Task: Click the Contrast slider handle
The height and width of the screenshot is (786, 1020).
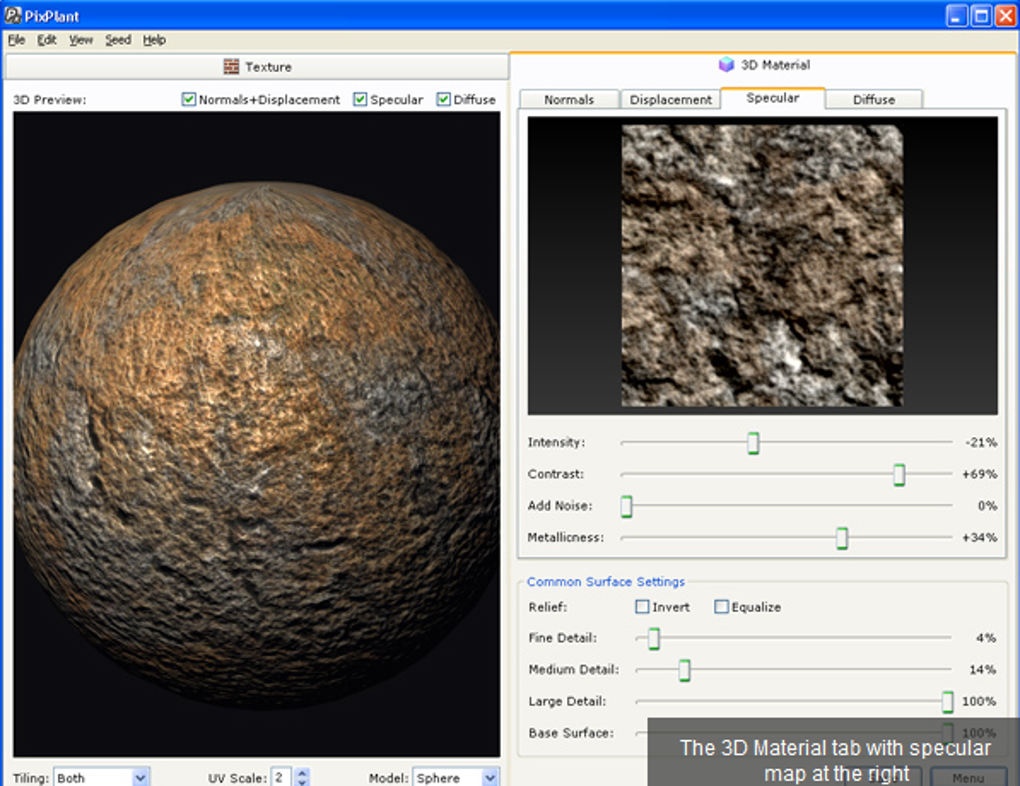Action: [x=899, y=475]
